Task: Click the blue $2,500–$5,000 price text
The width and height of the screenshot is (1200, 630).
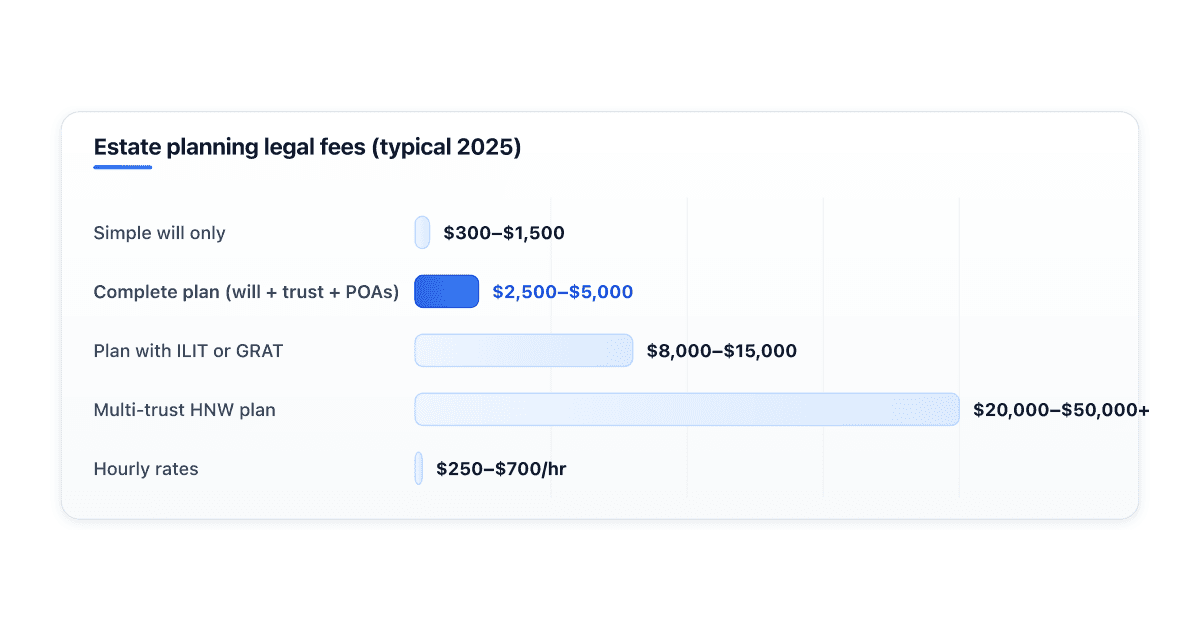Action: click(x=563, y=292)
